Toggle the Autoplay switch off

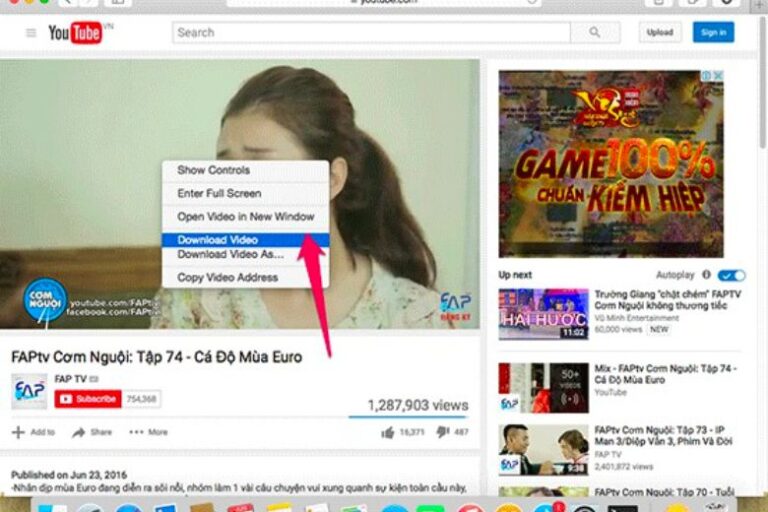coord(732,275)
